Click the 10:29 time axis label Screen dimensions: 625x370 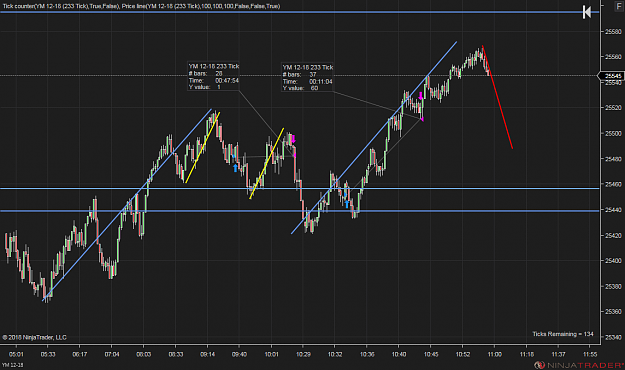click(303, 354)
